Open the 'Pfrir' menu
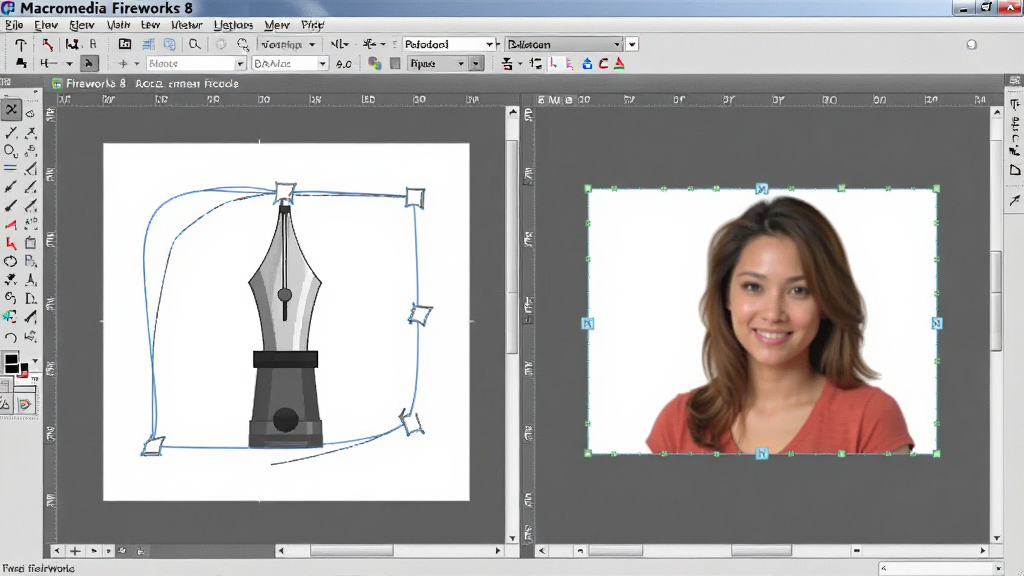This screenshot has width=1024, height=576. coord(313,25)
